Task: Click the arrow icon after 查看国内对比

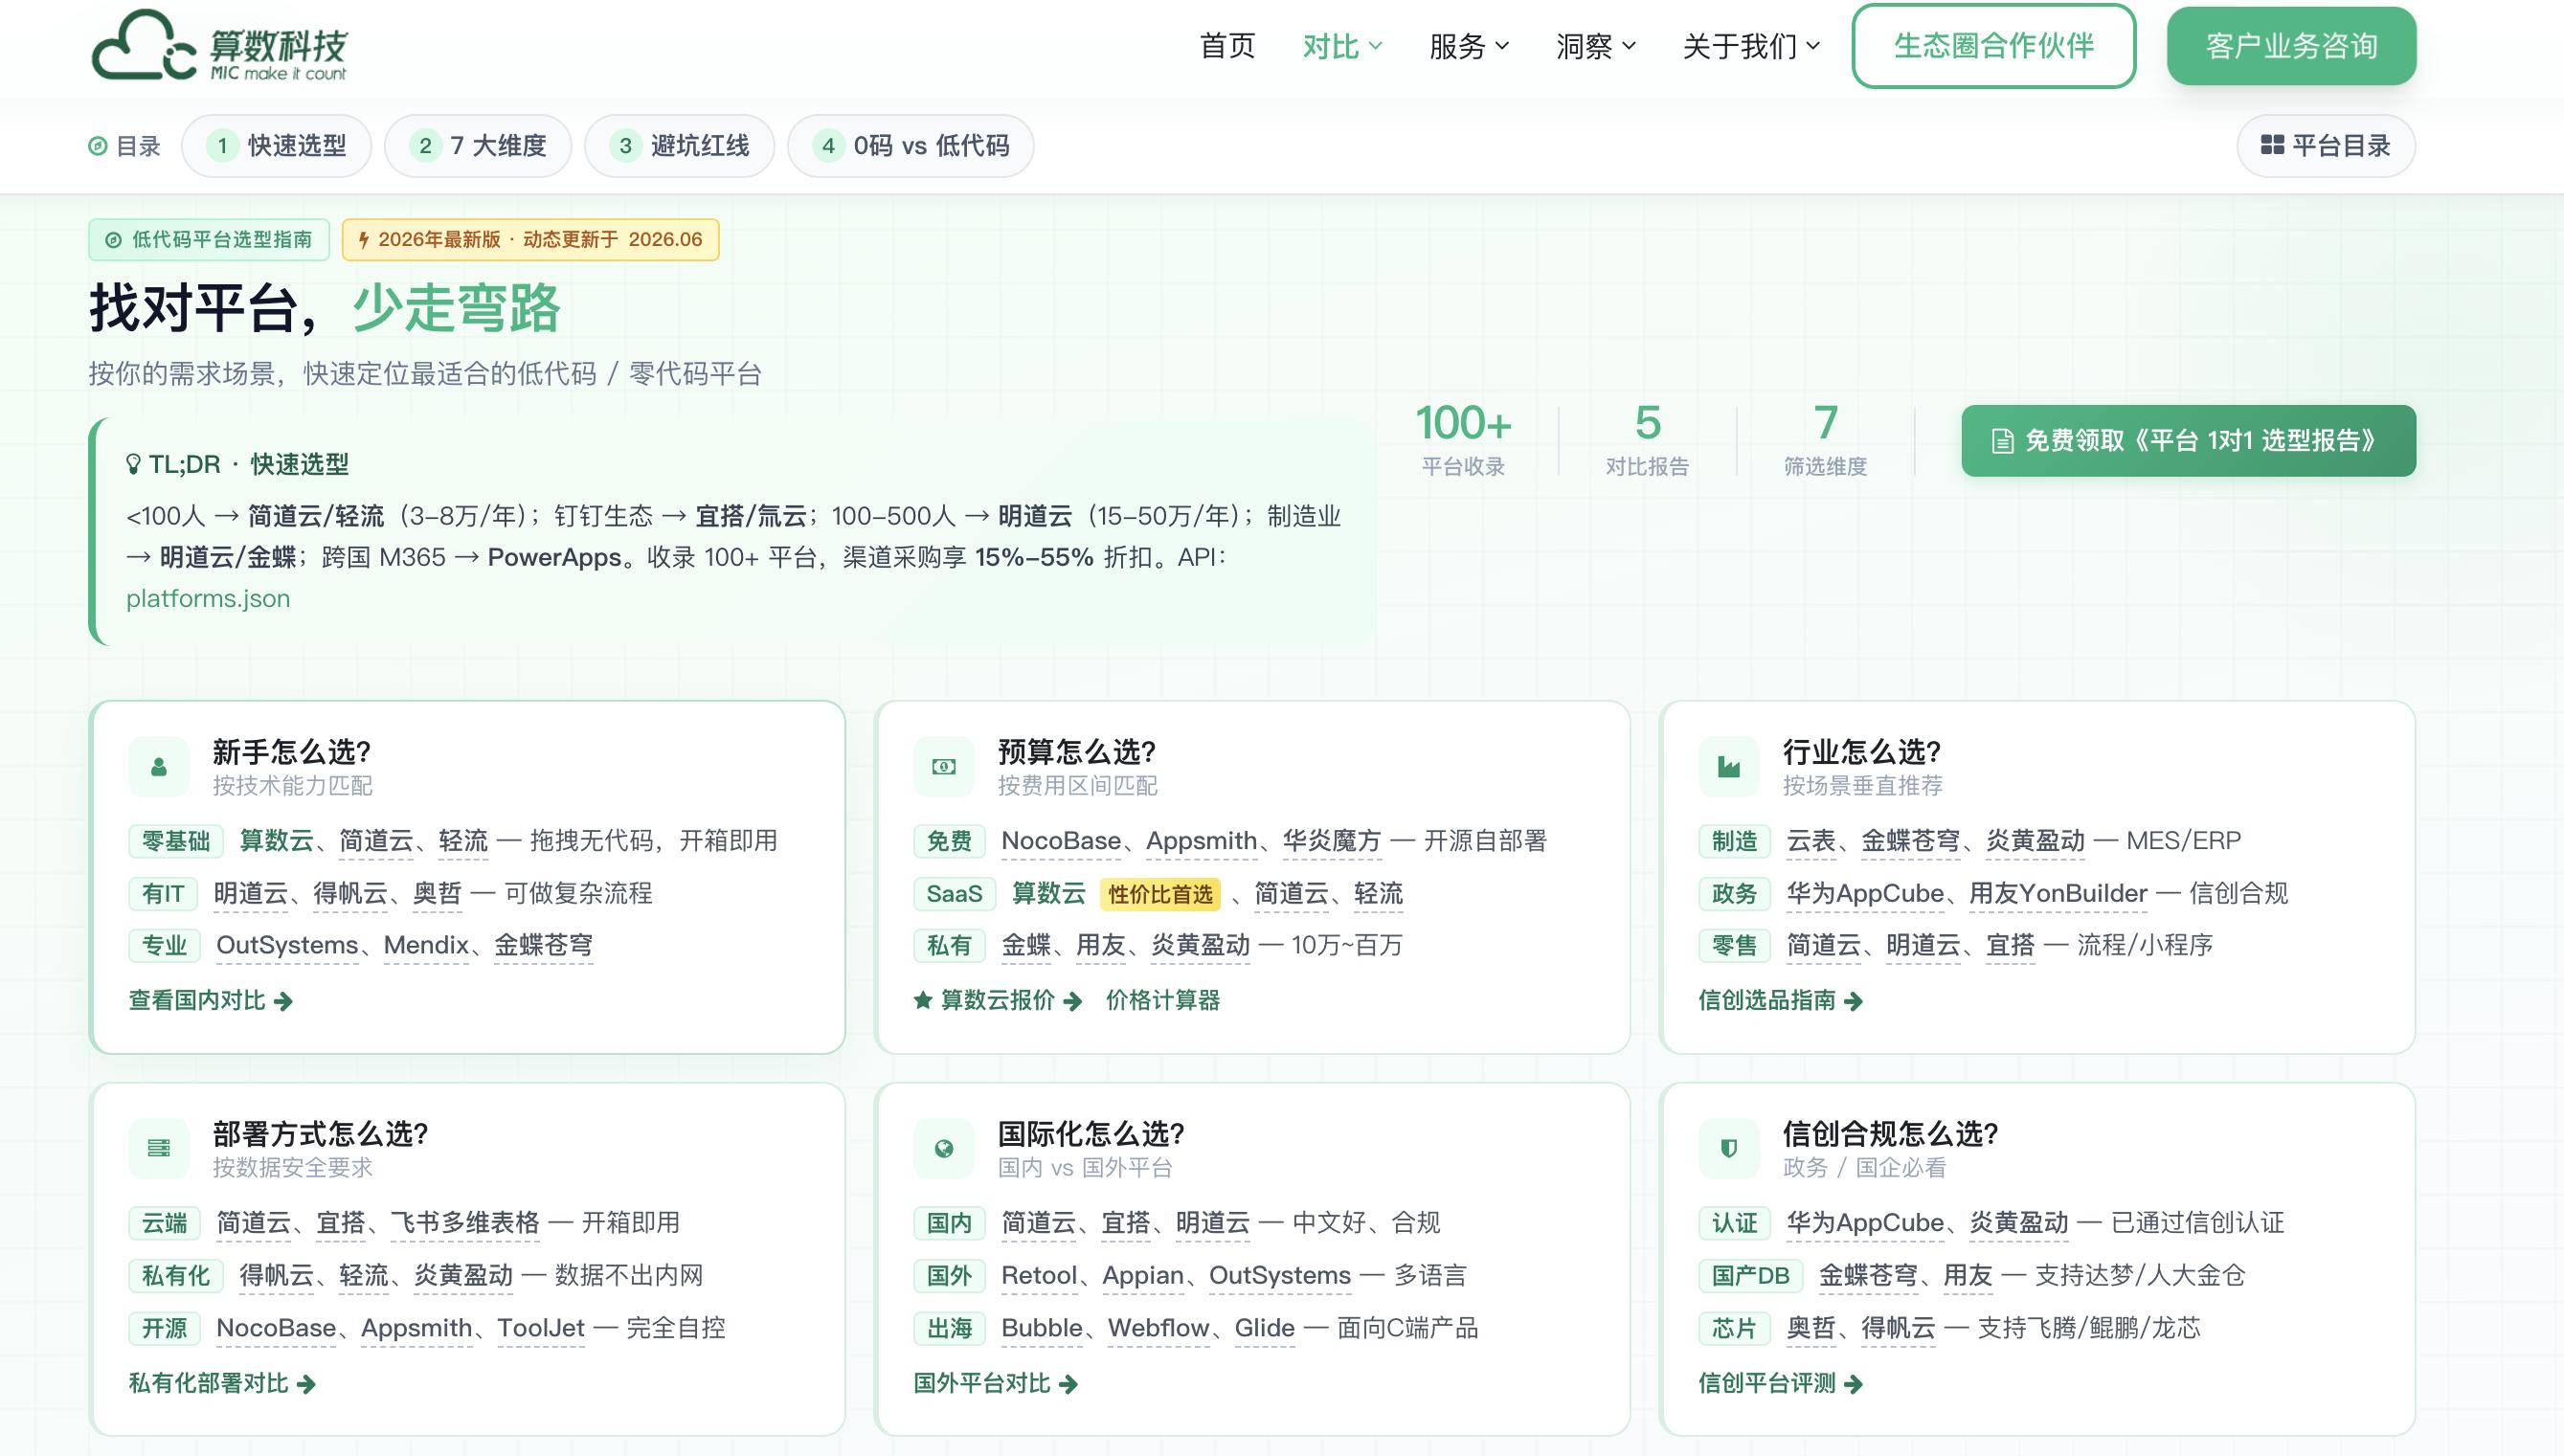Action: coord(283,1001)
